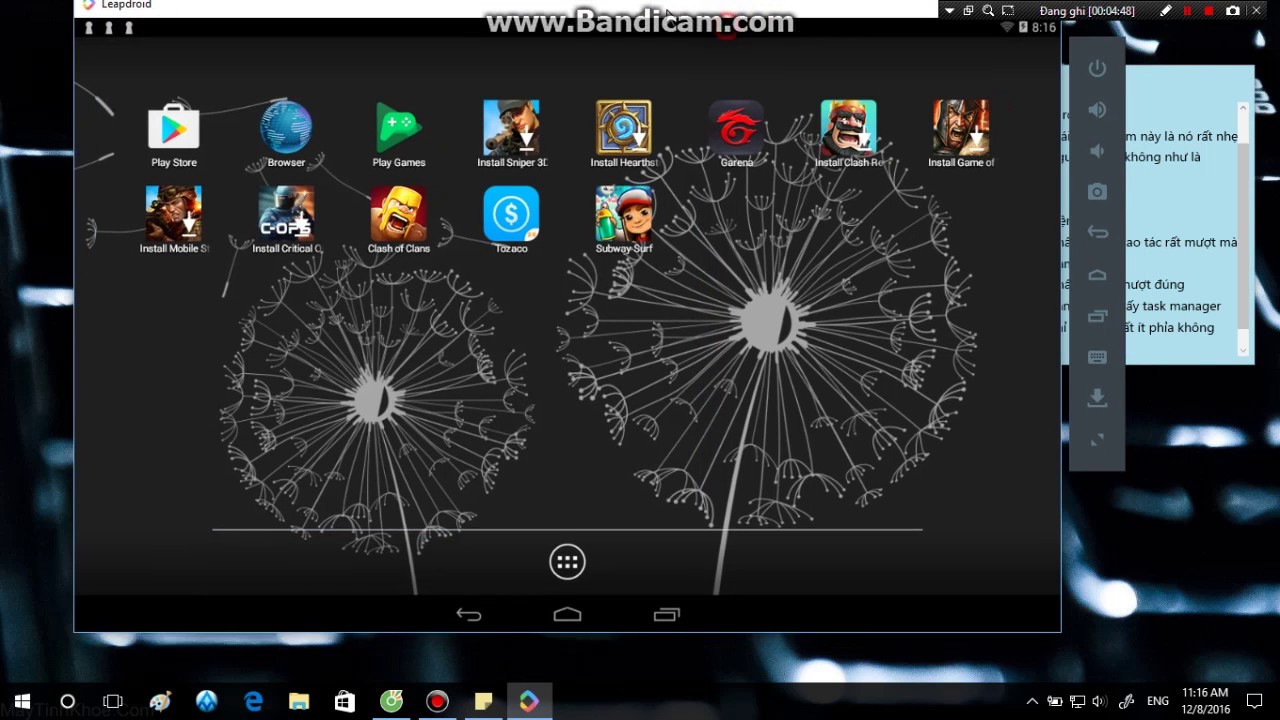Open Windows Action Center notifications
1280x720 pixels.
point(1255,701)
